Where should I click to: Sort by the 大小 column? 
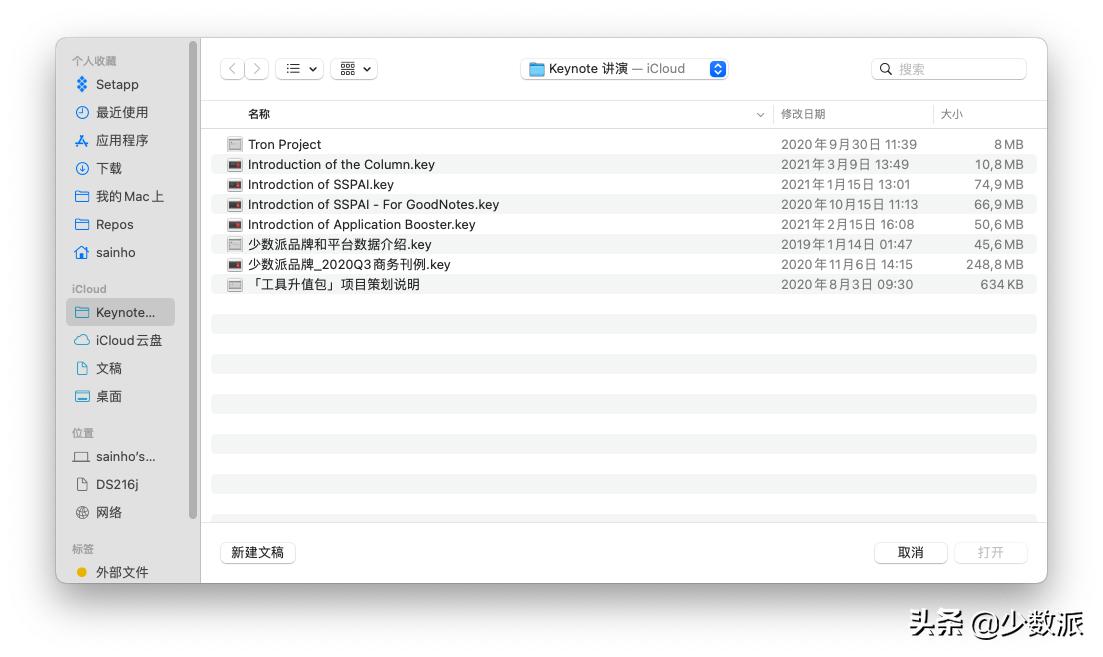pyautogui.click(x=951, y=114)
